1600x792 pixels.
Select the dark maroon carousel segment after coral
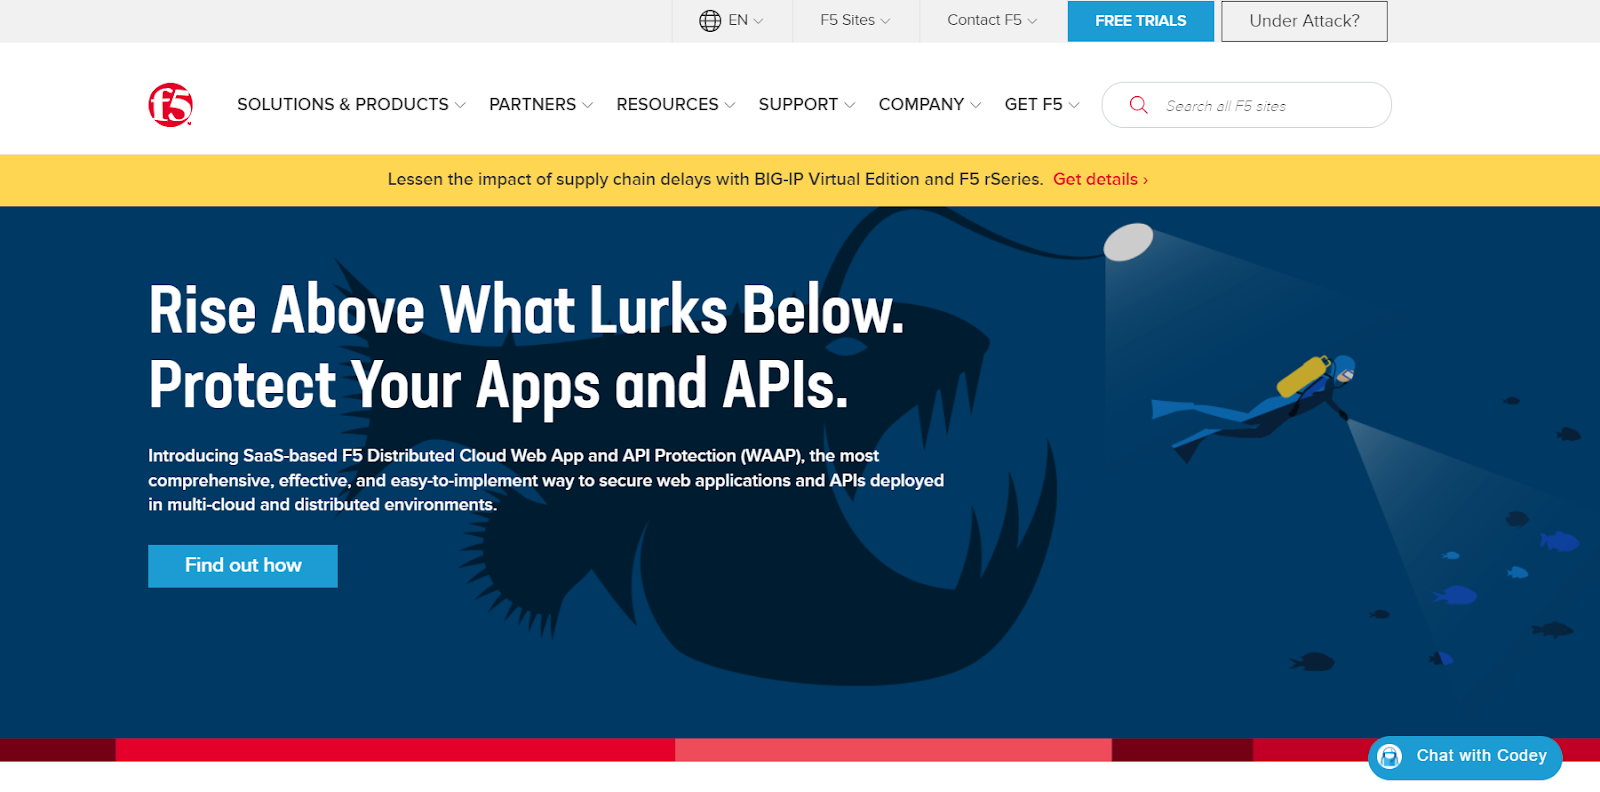1182,750
